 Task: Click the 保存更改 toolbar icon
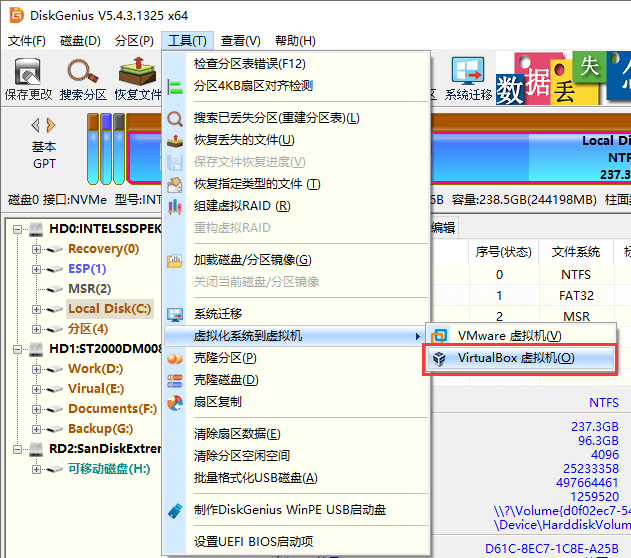click(x=28, y=71)
